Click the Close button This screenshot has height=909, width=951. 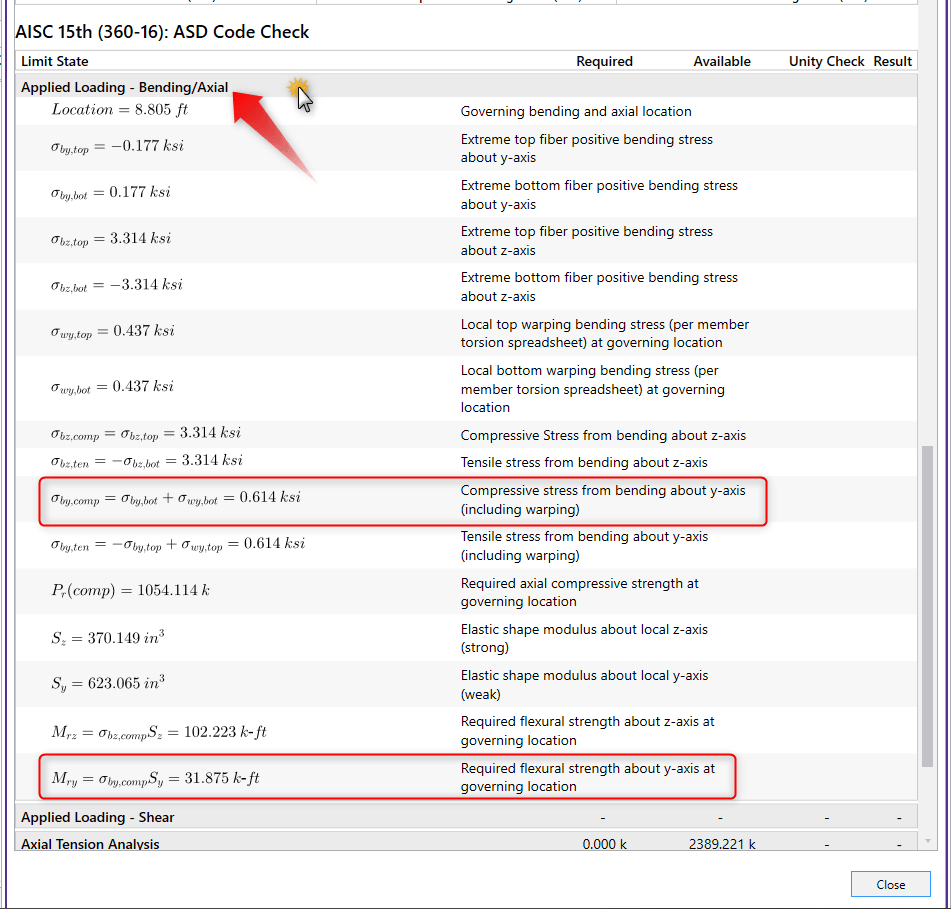click(x=890, y=884)
